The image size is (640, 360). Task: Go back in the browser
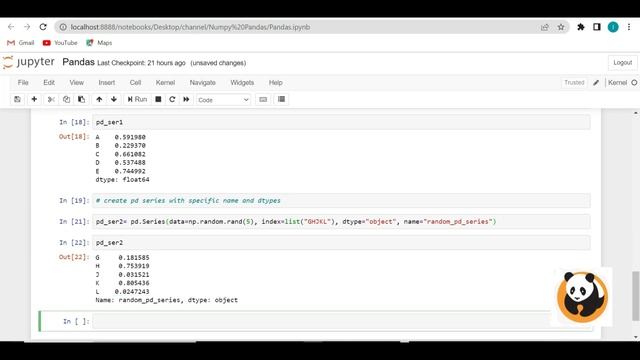pyautogui.click(x=11, y=27)
